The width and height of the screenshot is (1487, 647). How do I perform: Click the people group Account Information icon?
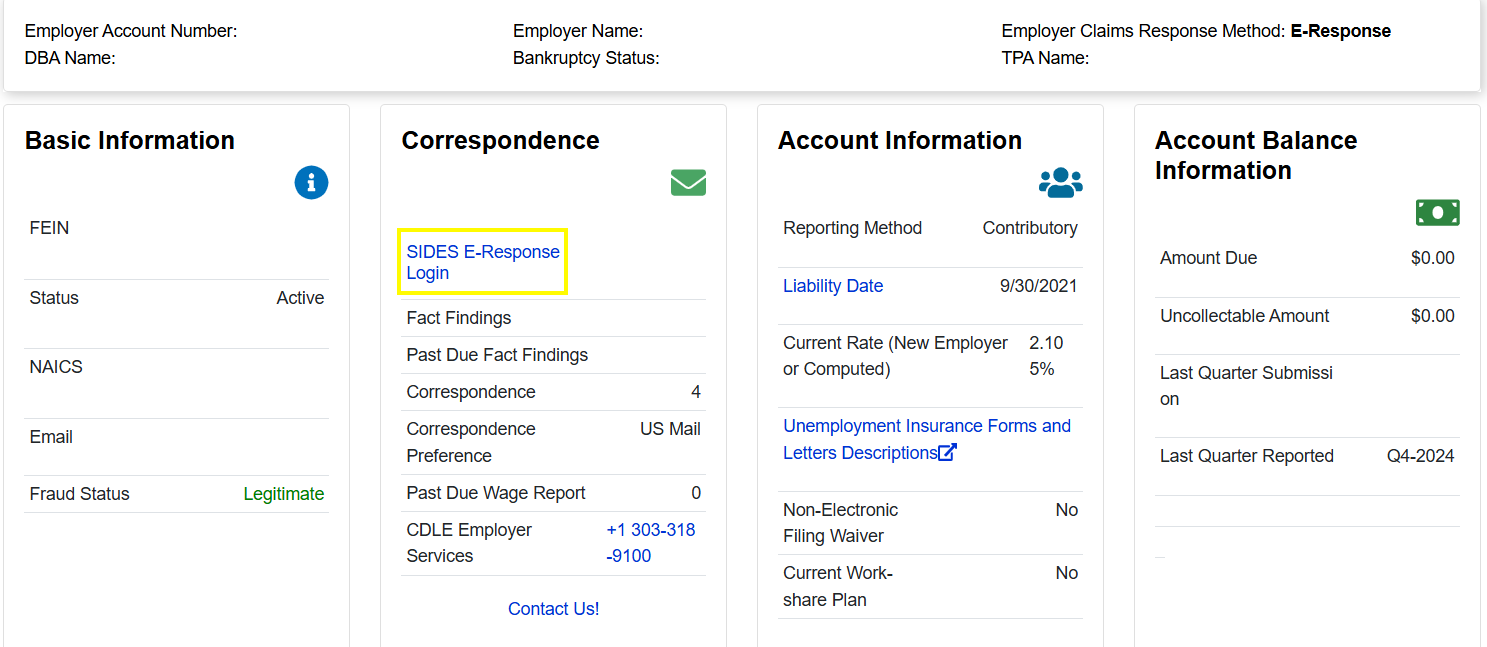pos(1060,183)
